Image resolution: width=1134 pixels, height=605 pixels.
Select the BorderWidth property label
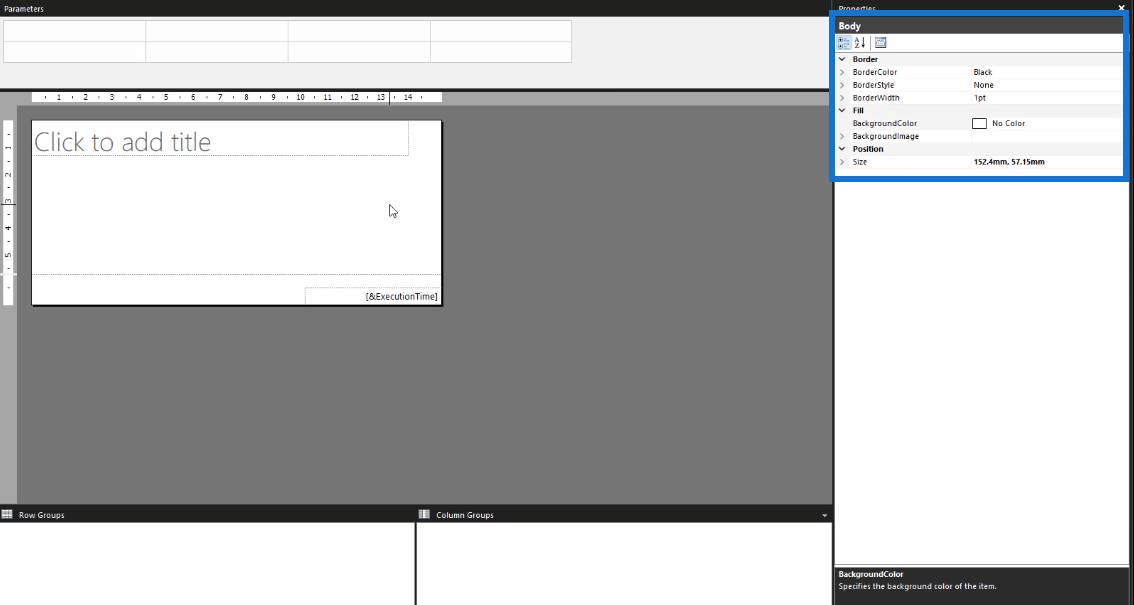tap(876, 98)
